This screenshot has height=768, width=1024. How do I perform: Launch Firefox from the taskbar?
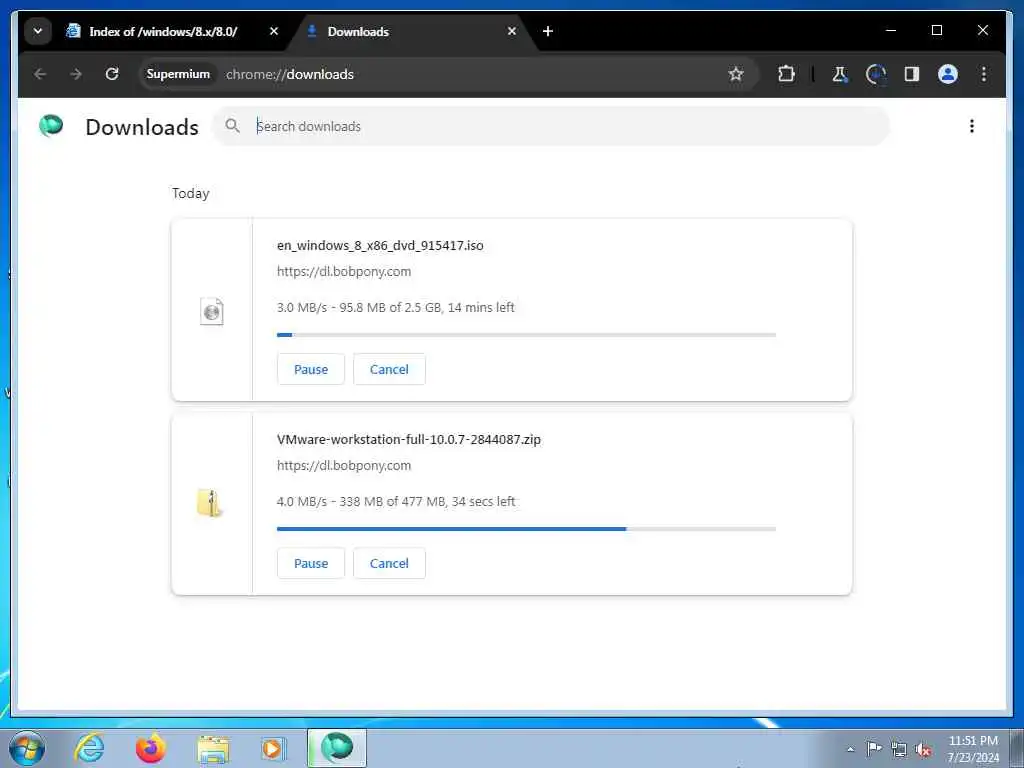point(151,748)
